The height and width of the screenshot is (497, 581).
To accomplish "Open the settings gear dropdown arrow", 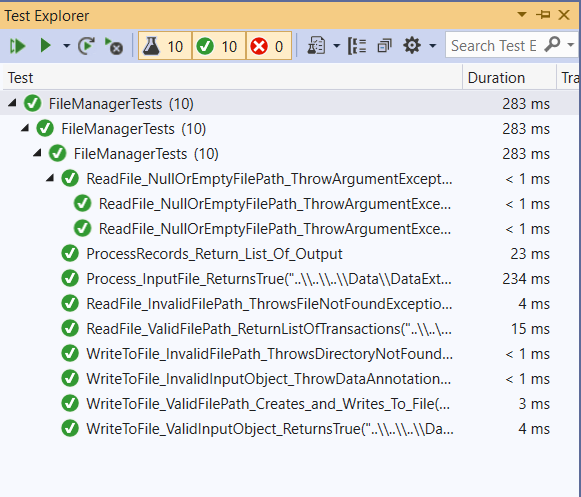I will (x=432, y=46).
